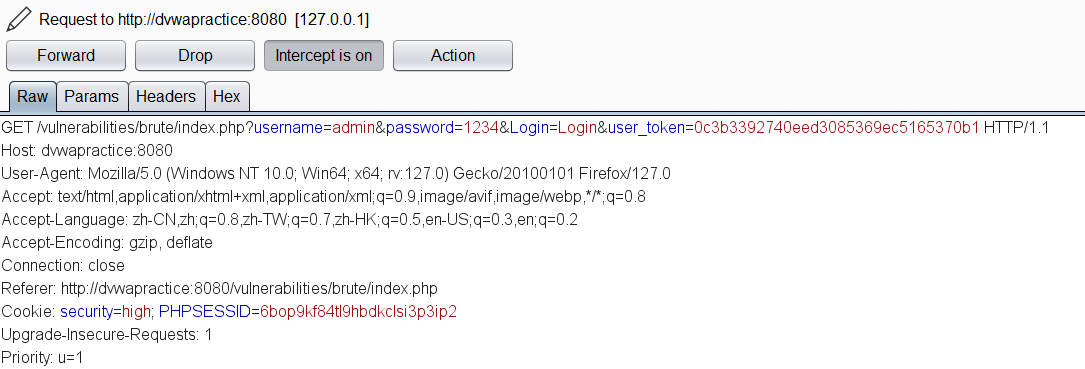Drop the intercepted request
Screen dimensions: 1085x369
click(195, 55)
